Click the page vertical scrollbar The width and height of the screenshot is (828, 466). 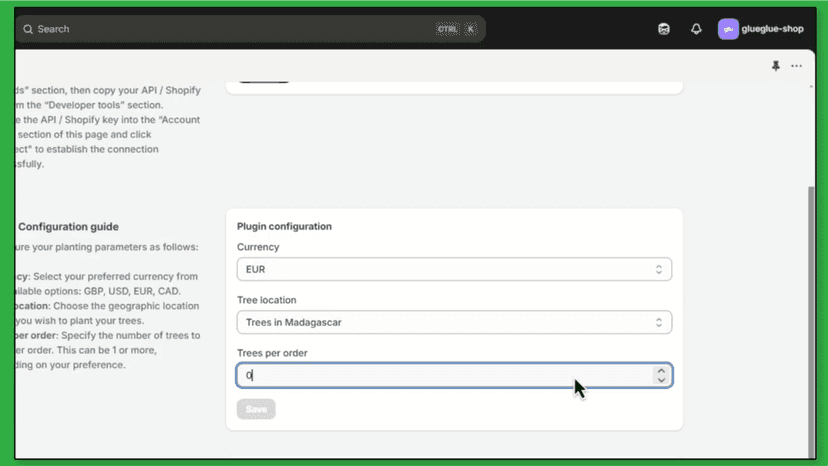point(811,321)
